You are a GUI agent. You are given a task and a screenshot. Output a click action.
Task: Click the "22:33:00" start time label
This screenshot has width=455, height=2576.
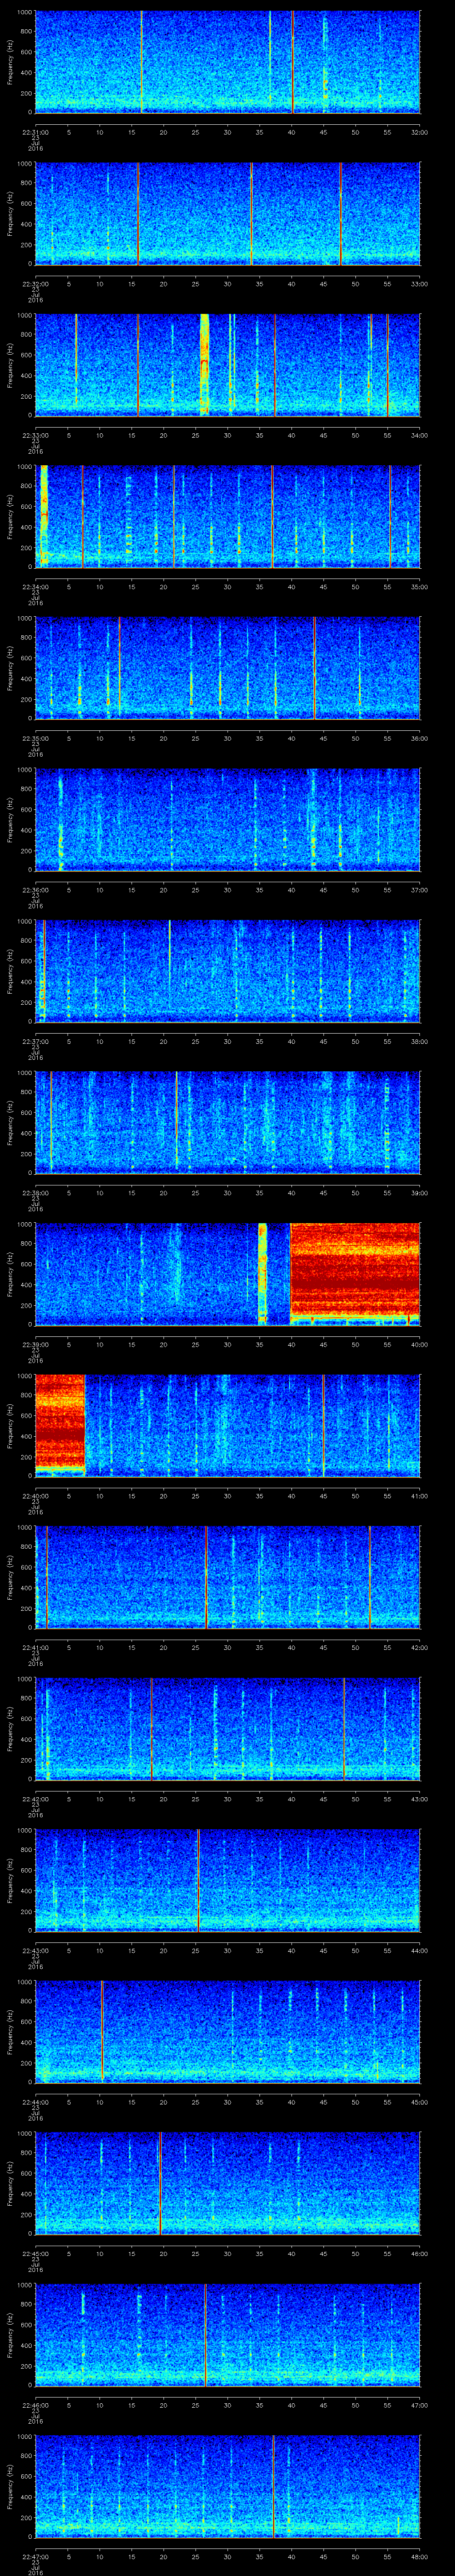click(35, 435)
